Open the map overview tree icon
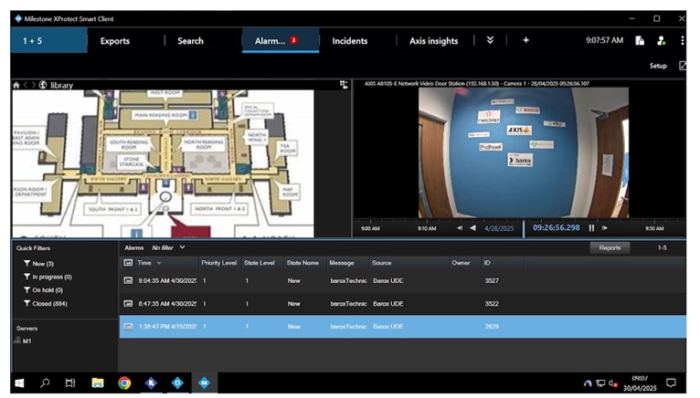This screenshot has height=398, width=700. point(343,84)
